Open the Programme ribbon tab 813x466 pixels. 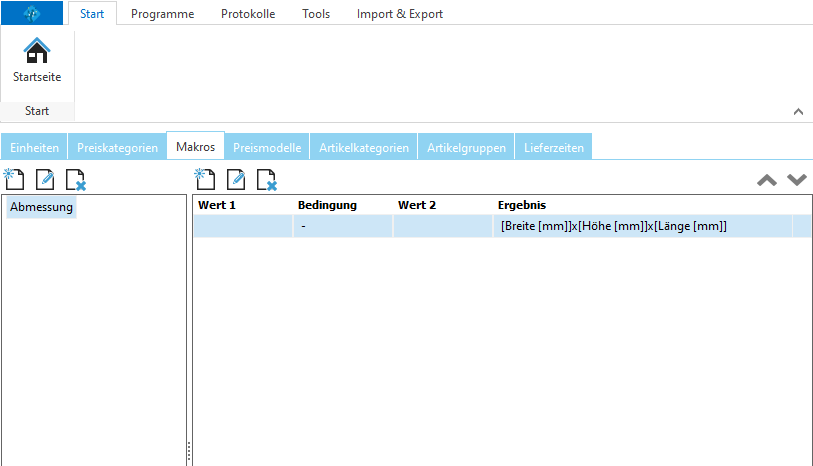[x=162, y=14]
